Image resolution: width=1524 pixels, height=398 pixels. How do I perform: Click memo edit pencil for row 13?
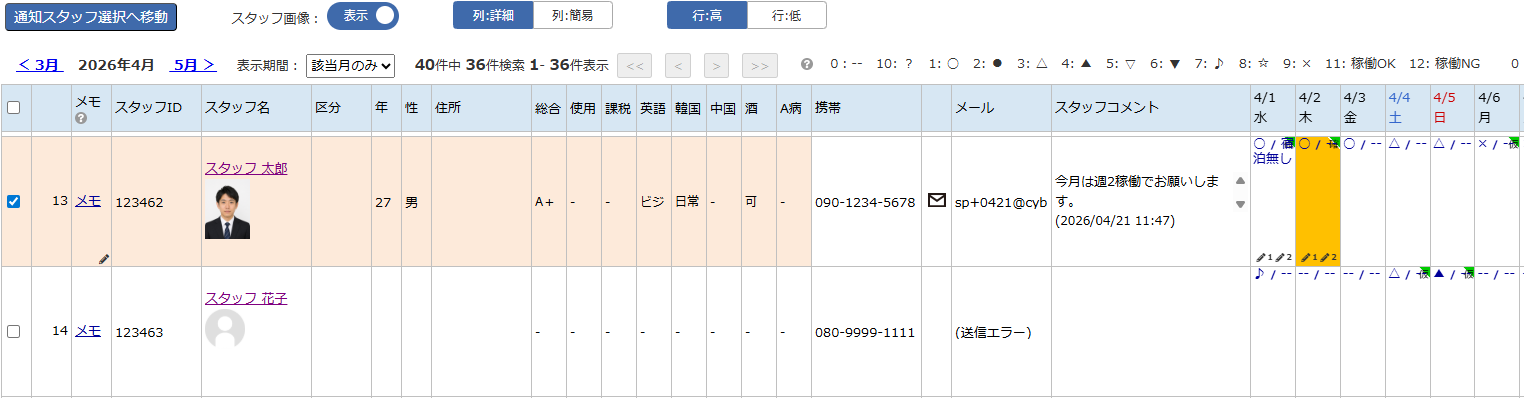(x=104, y=259)
